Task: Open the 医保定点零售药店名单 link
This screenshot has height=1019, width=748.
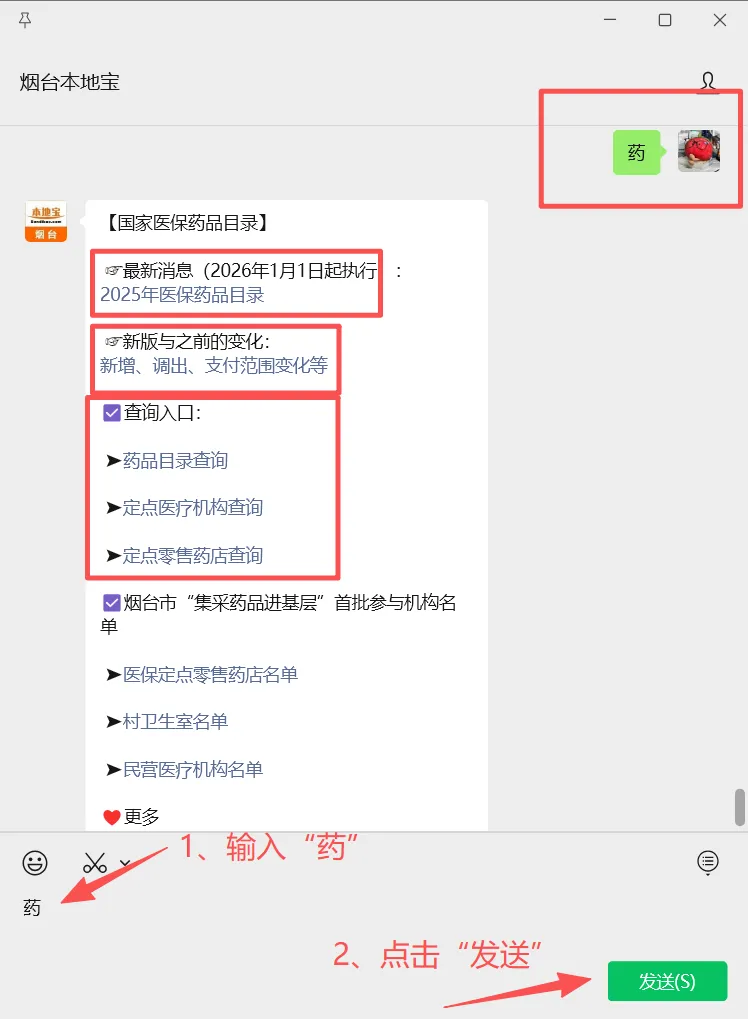Action: [x=210, y=675]
